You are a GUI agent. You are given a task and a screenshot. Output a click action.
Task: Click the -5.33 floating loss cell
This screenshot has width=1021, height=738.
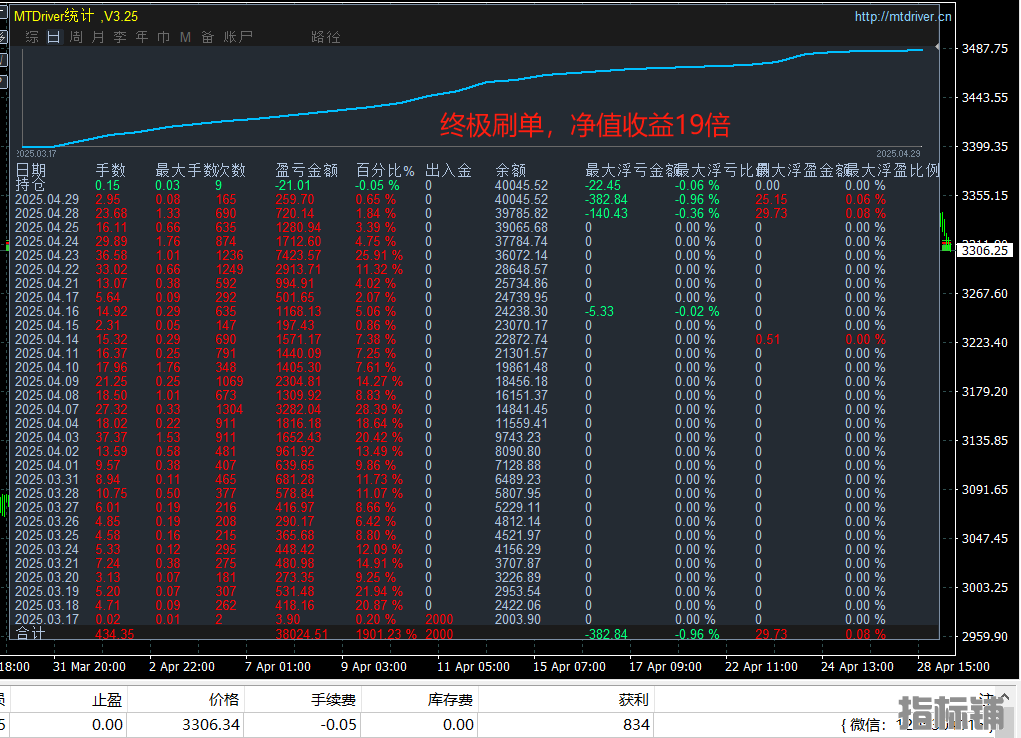coord(599,311)
